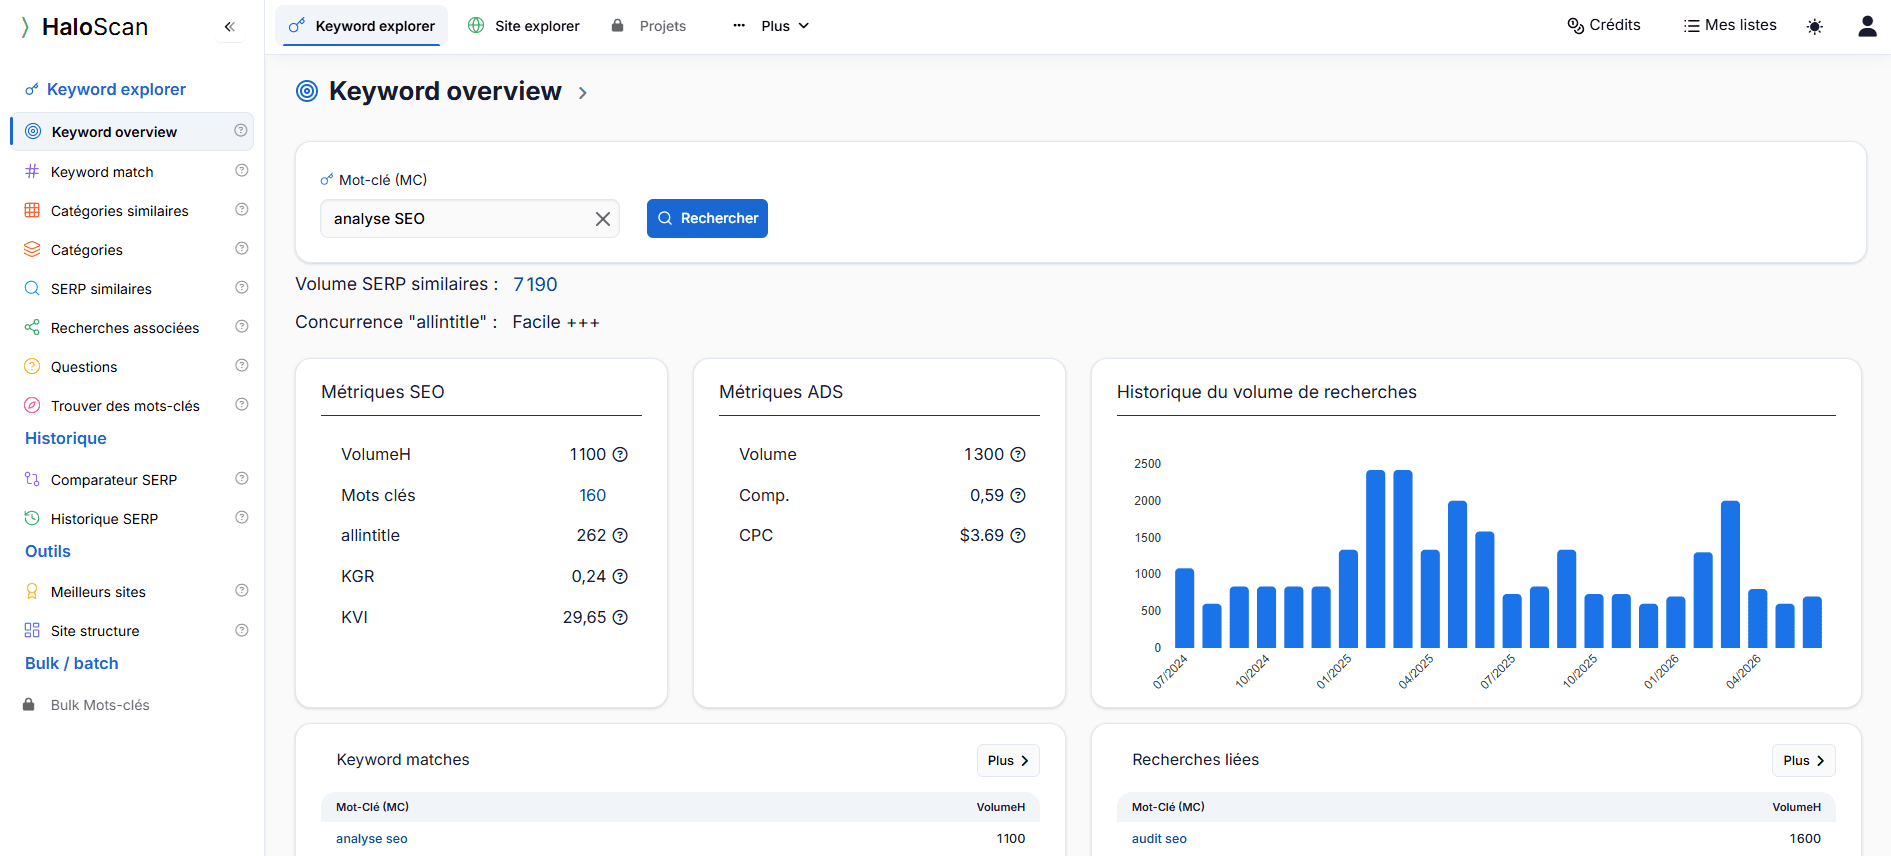The height and width of the screenshot is (856, 1891).
Task: Open the analyse seo keyword link
Action: point(372,839)
